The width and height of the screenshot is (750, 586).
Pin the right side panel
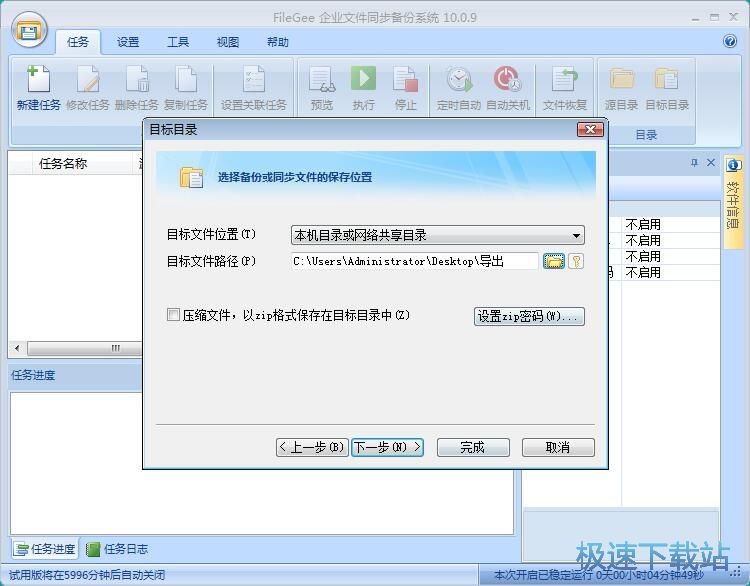point(695,163)
